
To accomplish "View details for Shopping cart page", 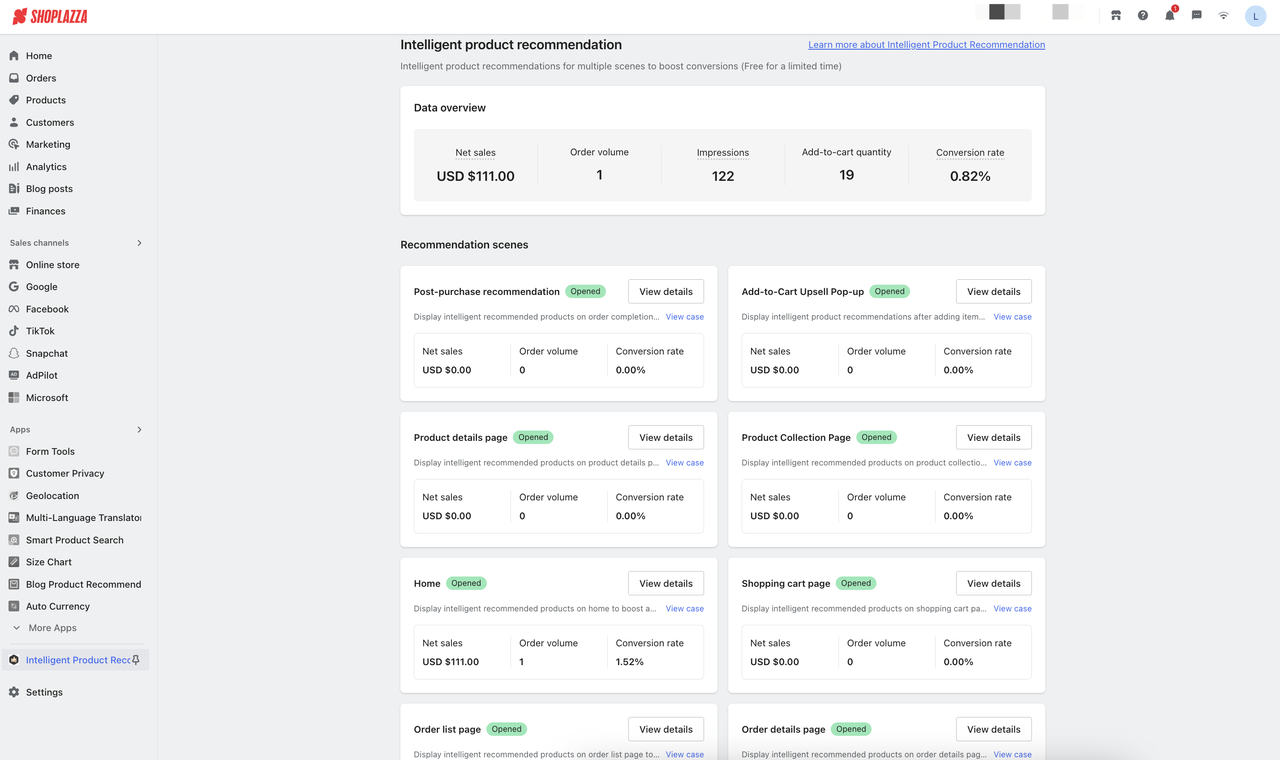I will click(993, 584).
